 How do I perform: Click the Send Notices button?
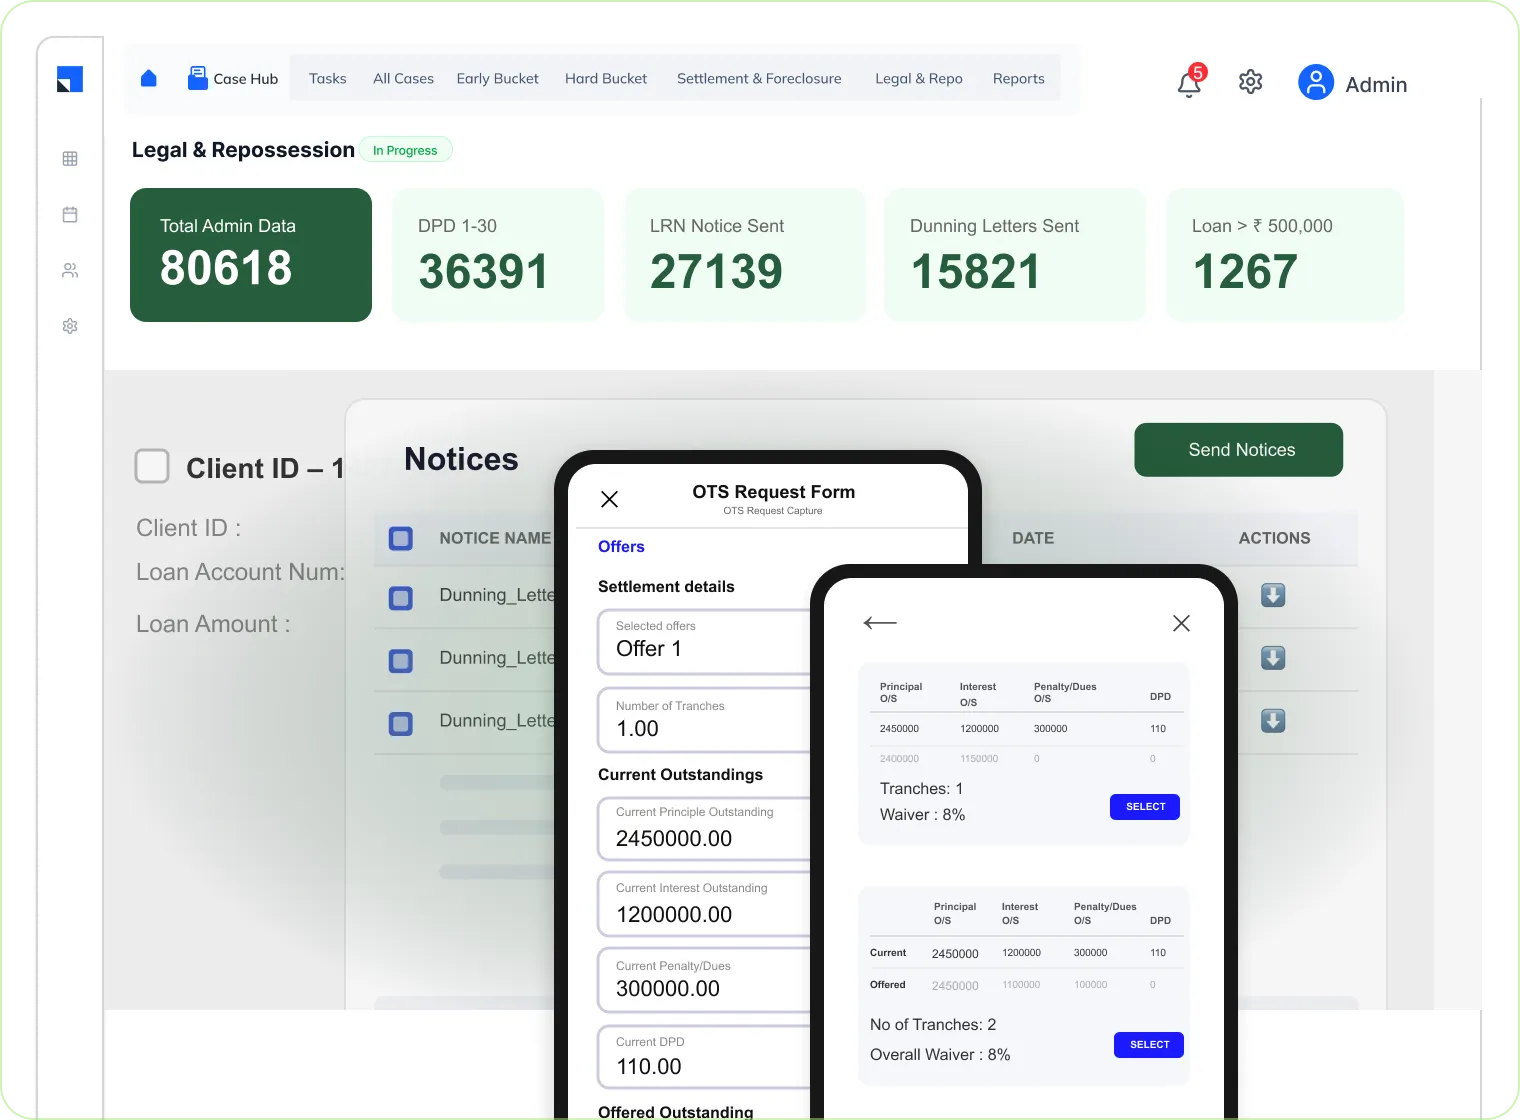[x=1239, y=450]
